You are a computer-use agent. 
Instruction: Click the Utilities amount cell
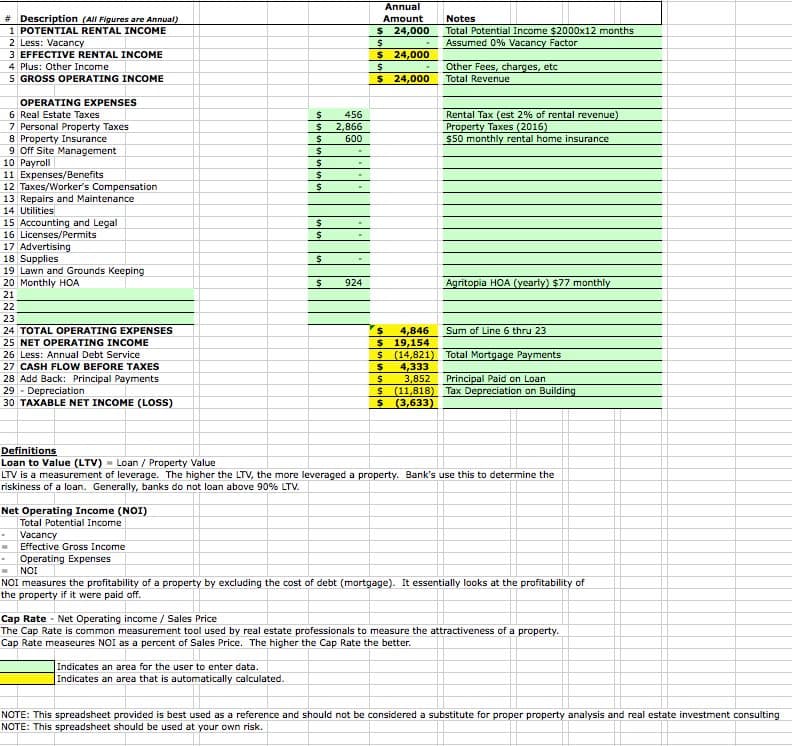click(339, 211)
